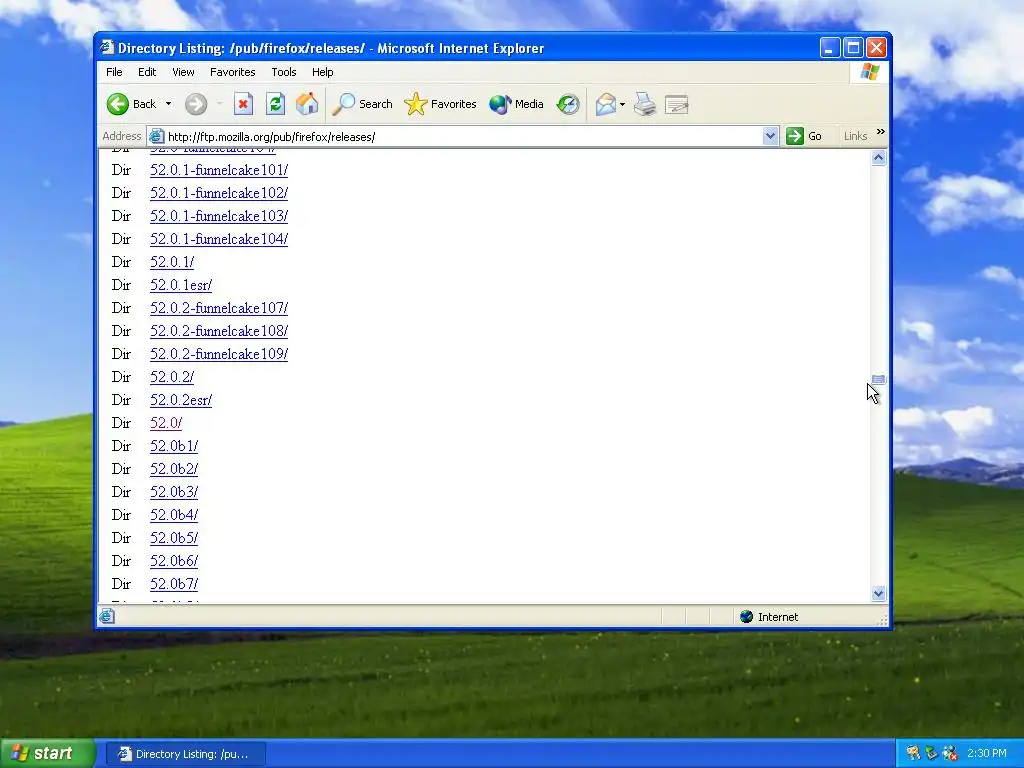Open the 52.0.2esr/ directory link

(x=181, y=400)
